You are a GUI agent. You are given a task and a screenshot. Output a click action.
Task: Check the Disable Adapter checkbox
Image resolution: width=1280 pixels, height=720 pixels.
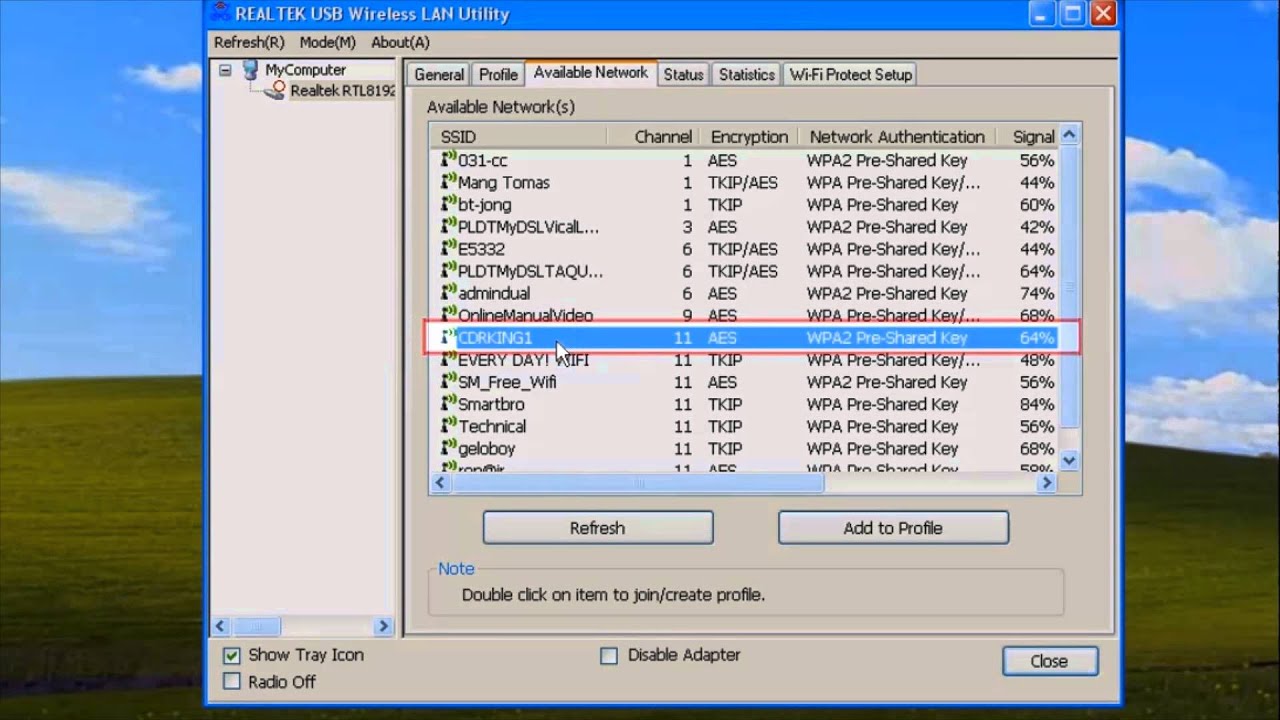click(608, 655)
